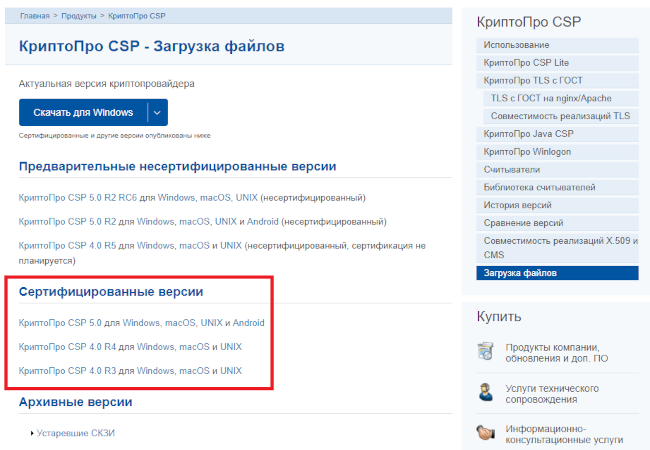Click Android link in certified 5.0 row
Viewport: 650px width, 450px height.
249,323
